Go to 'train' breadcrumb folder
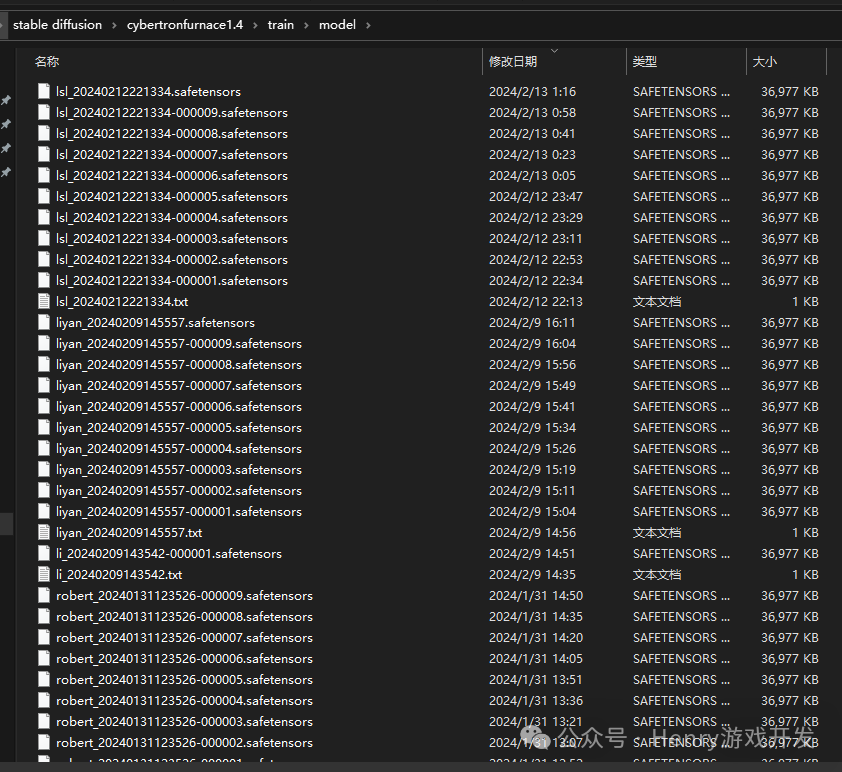The image size is (842, 772). [x=281, y=25]
